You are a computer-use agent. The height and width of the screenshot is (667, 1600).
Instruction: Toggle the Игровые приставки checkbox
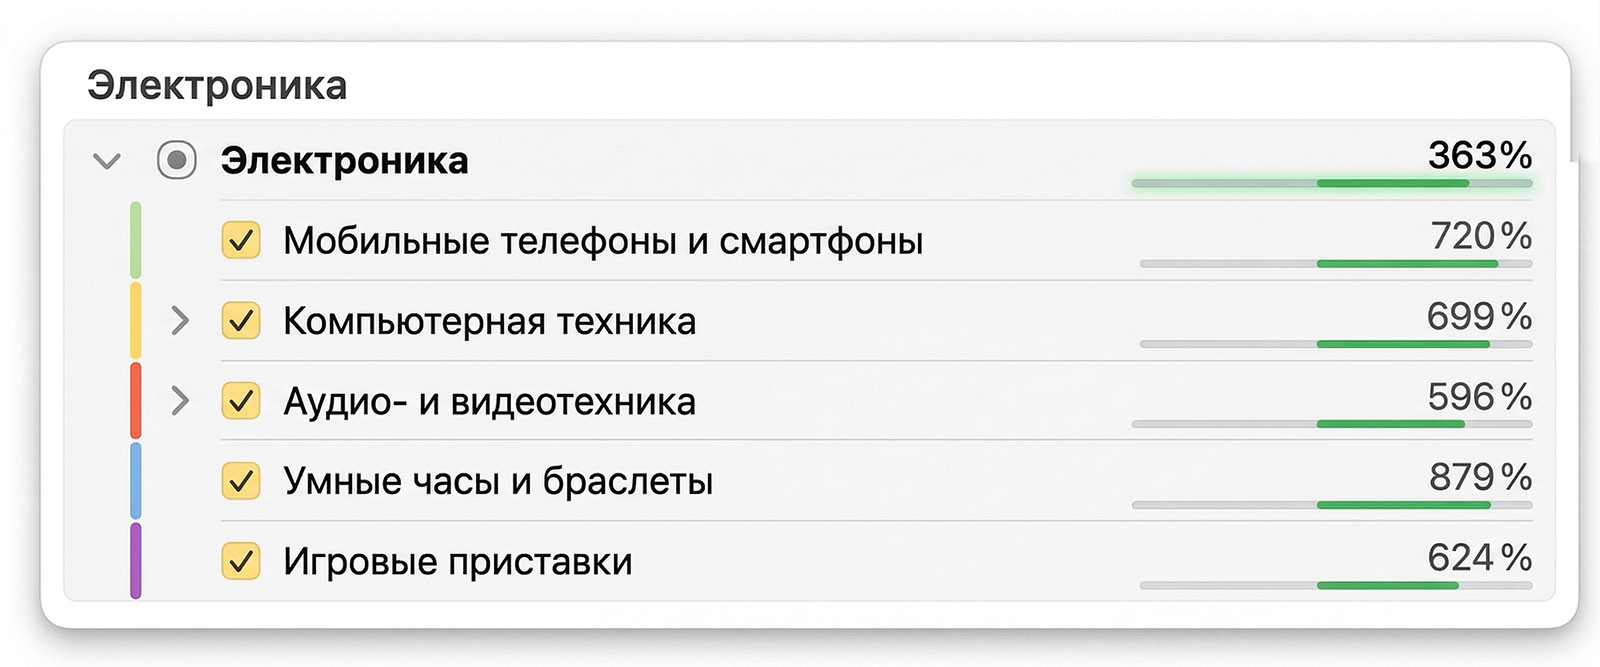[x=241, y=561]
